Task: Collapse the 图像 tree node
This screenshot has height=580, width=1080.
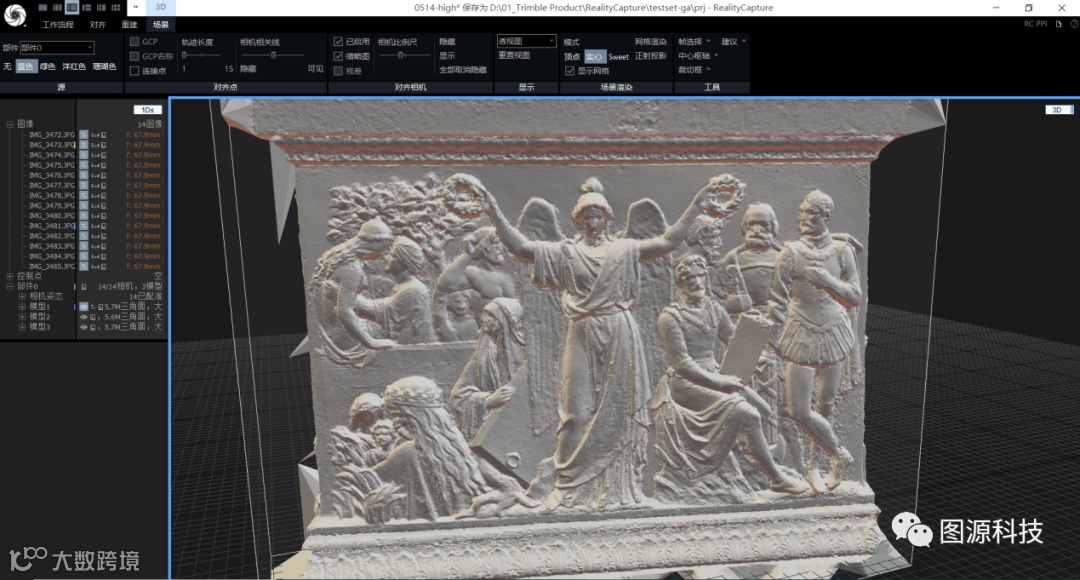Action: click(x=10, y=124)
